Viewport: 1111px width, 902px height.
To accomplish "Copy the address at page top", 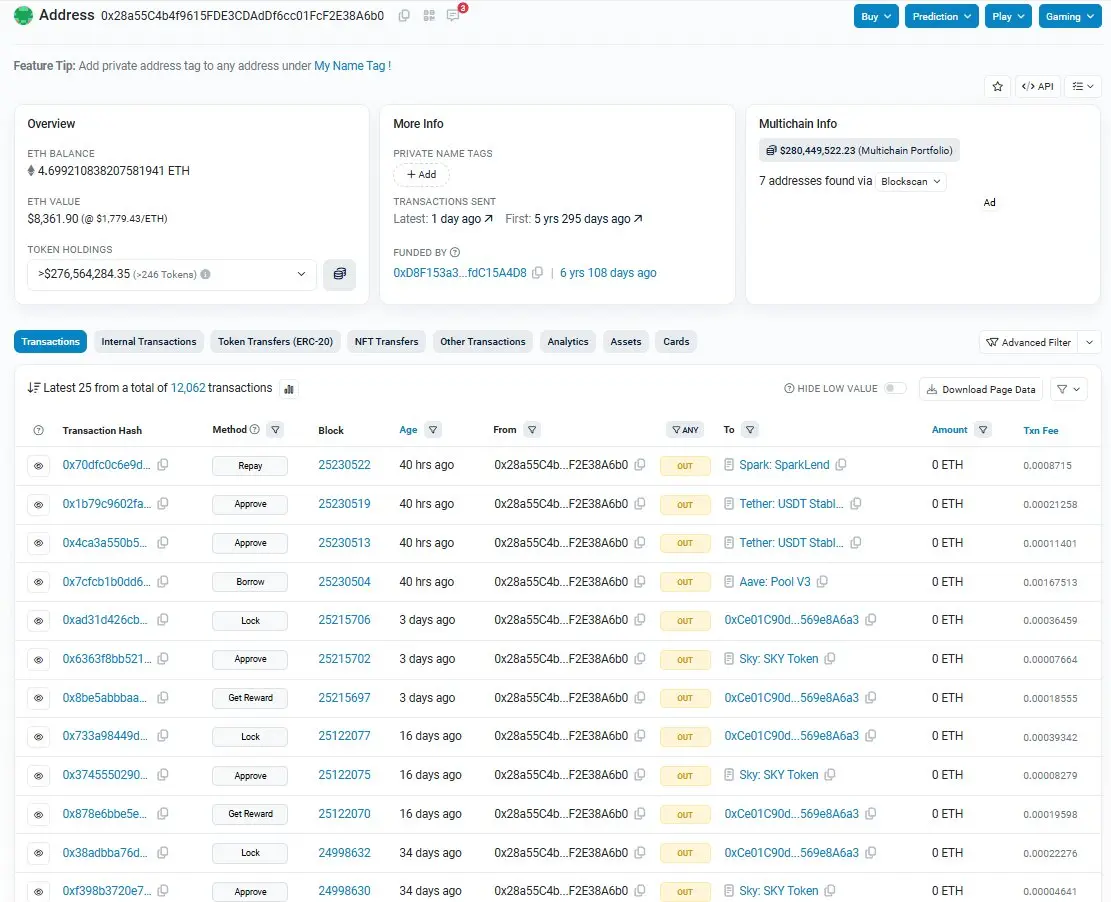I will coord(404,16).
